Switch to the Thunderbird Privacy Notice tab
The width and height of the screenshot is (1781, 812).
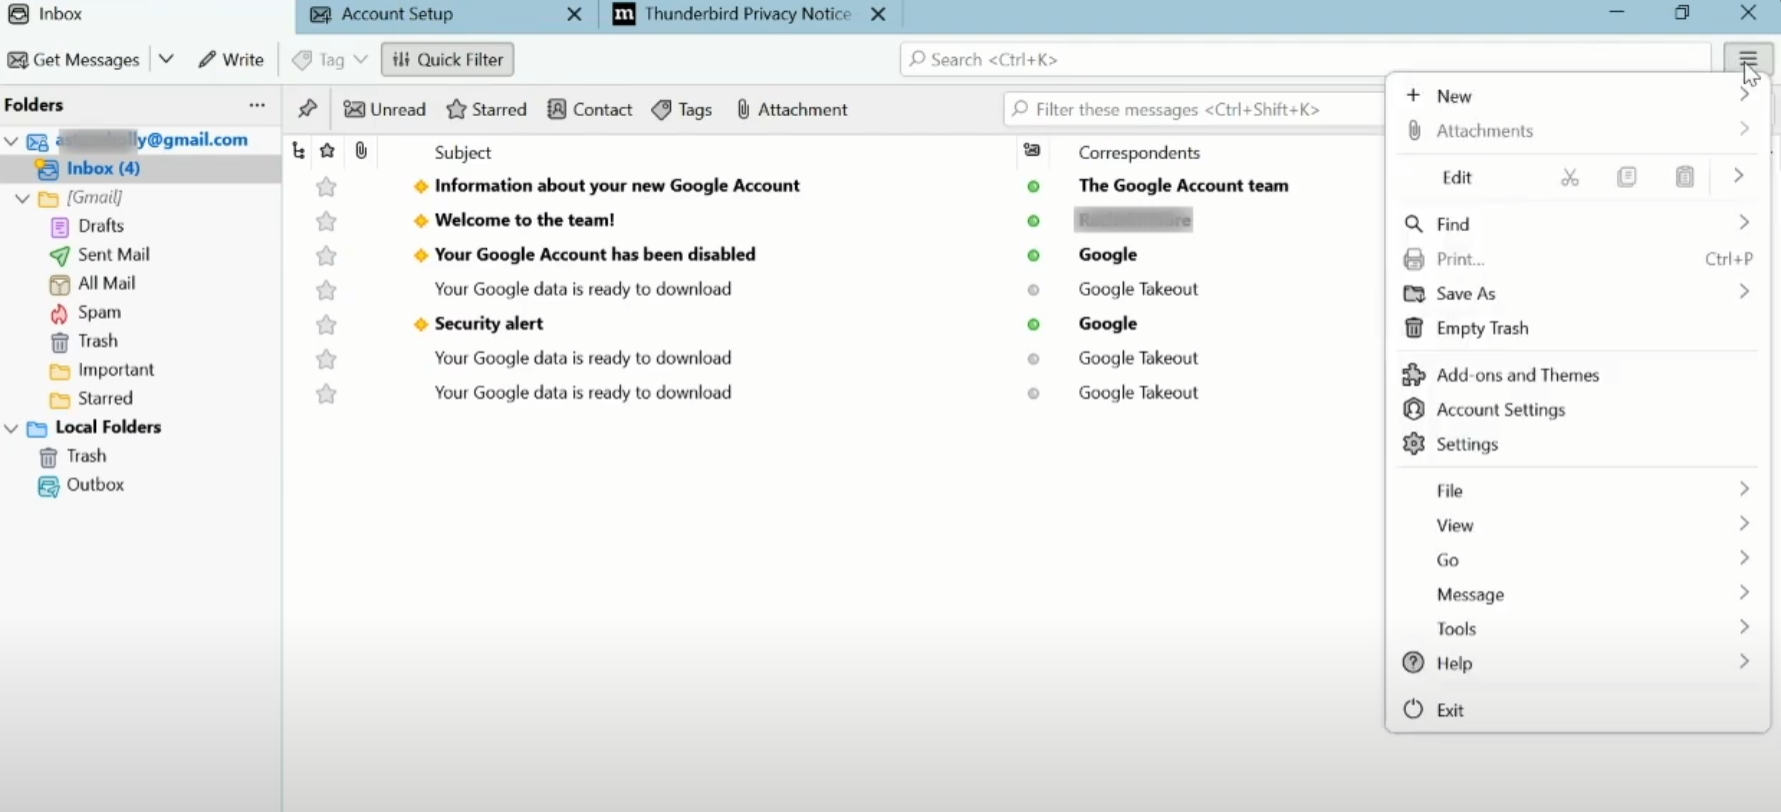click(746, 14)
